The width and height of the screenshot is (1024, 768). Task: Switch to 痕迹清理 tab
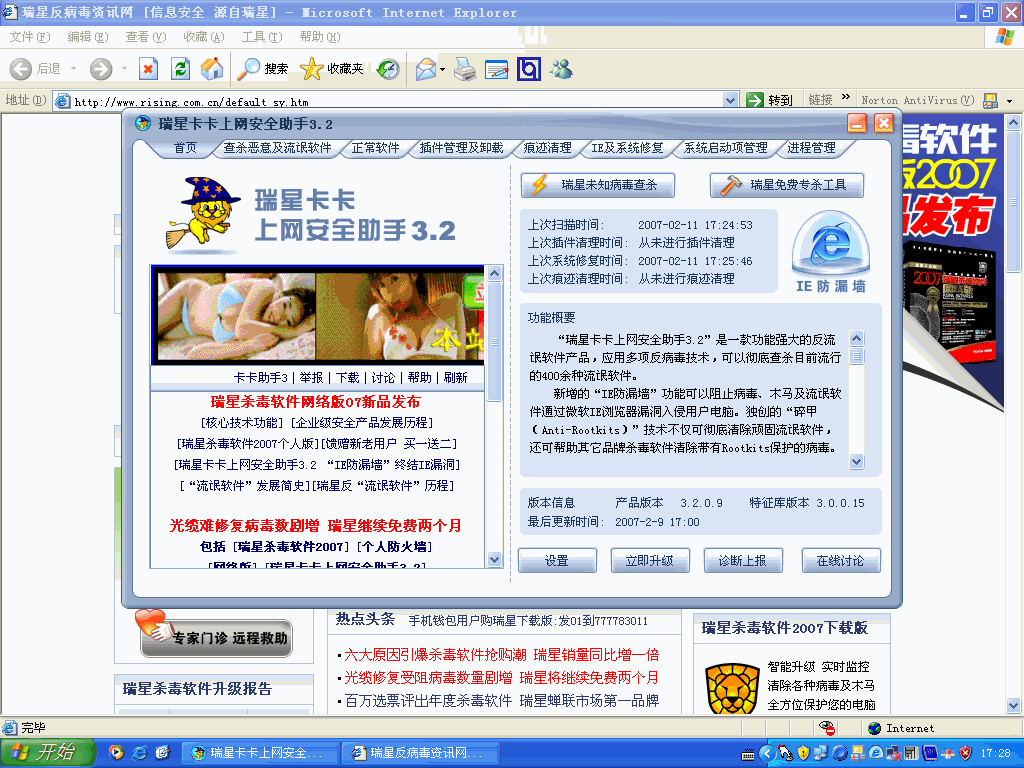[x=547, y=148]
